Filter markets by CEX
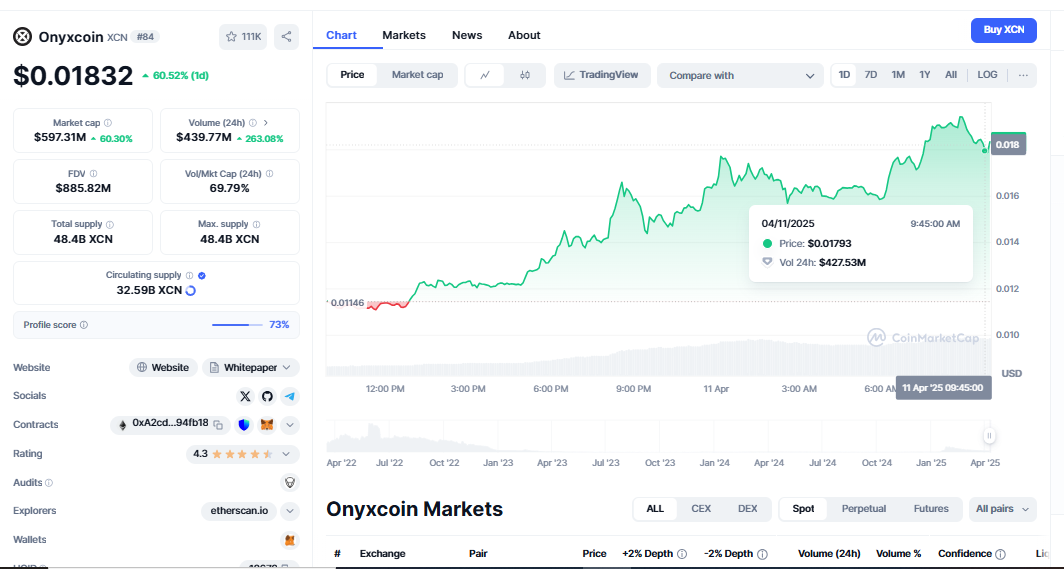Viewport: 1064px width, 569px height. pos(701,509)
